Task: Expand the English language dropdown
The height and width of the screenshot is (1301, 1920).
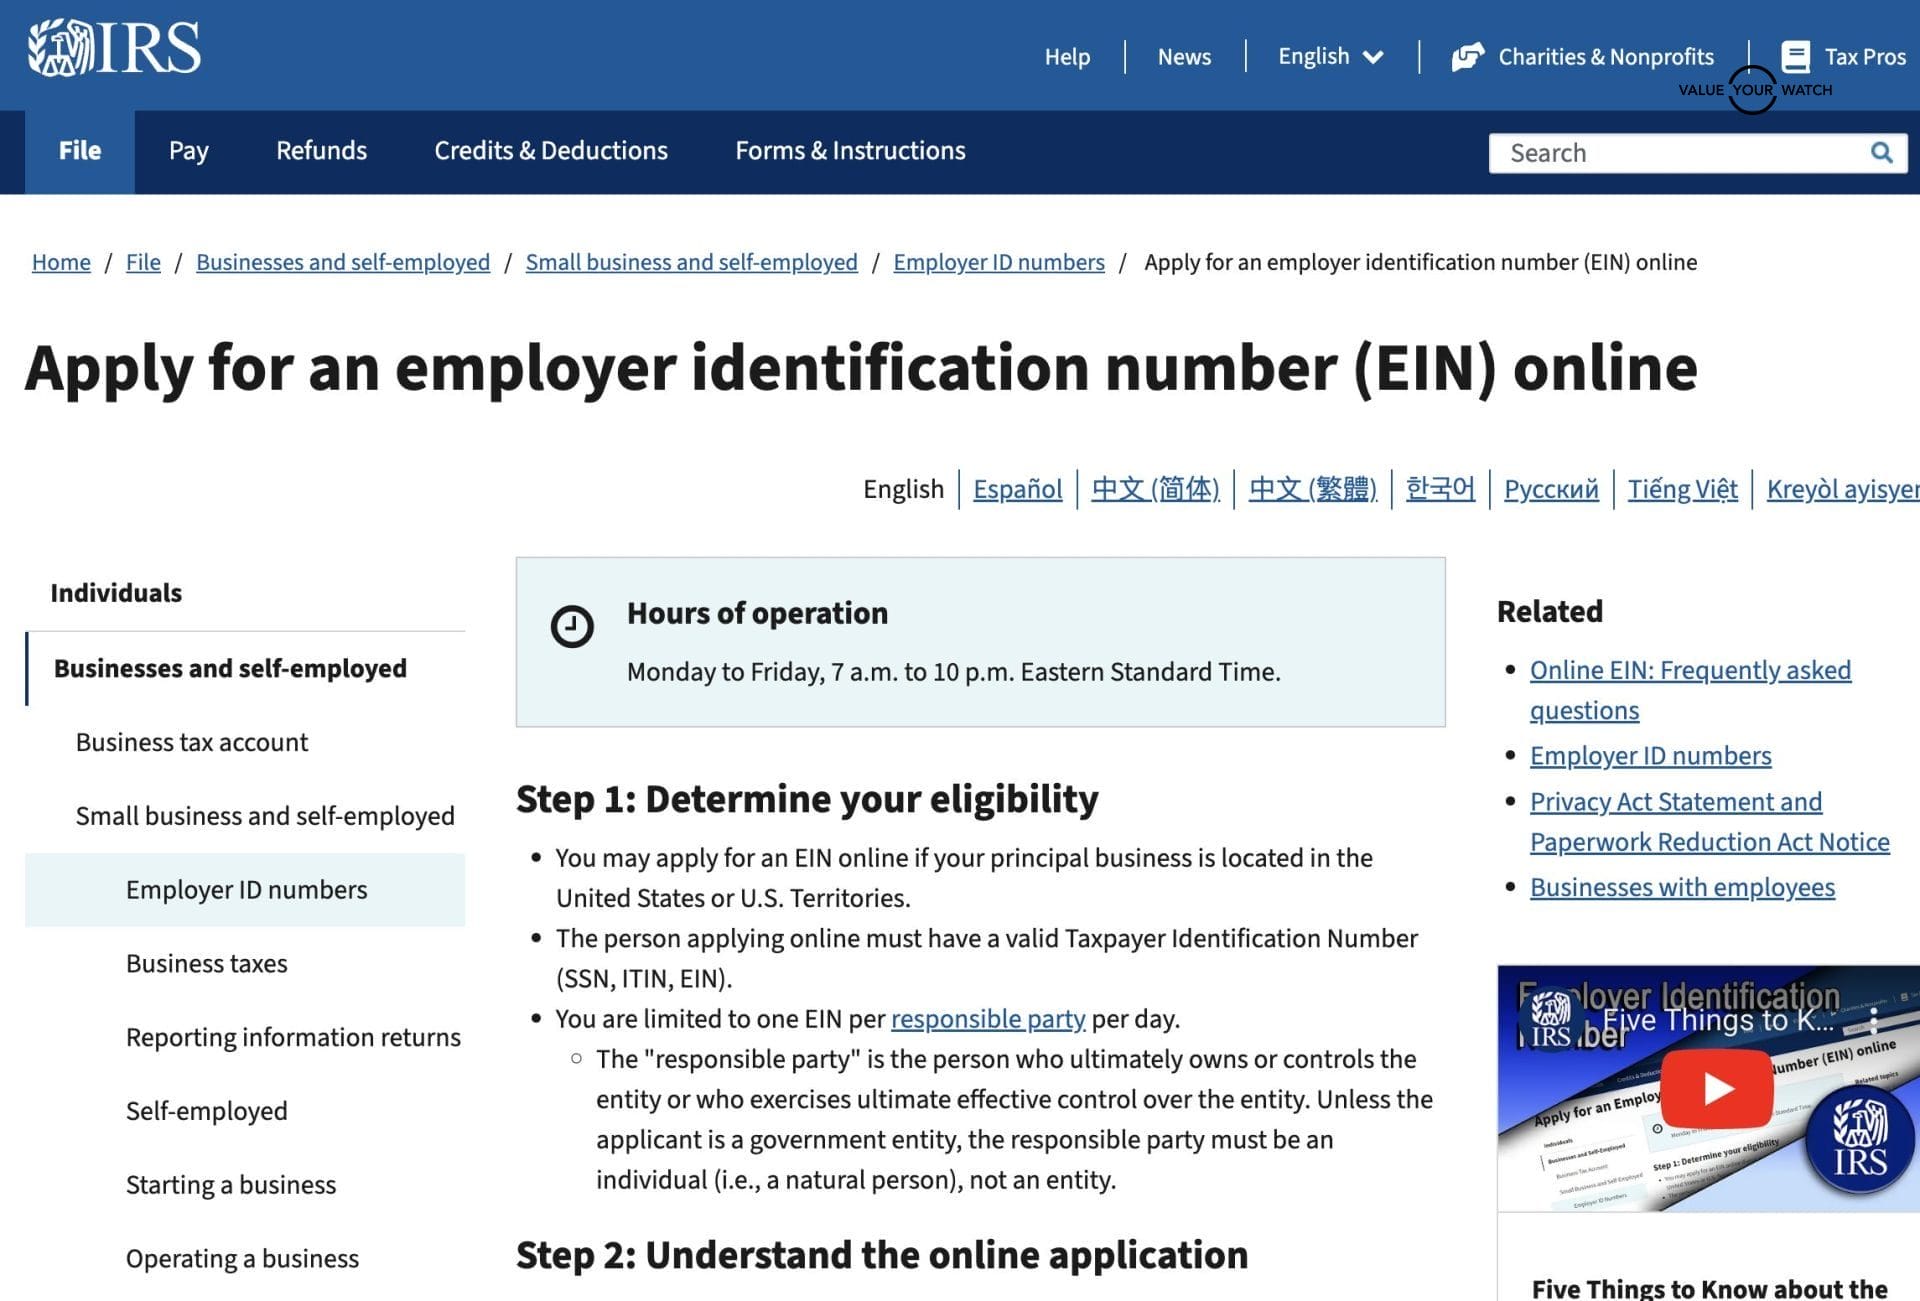Action: 1330,57
